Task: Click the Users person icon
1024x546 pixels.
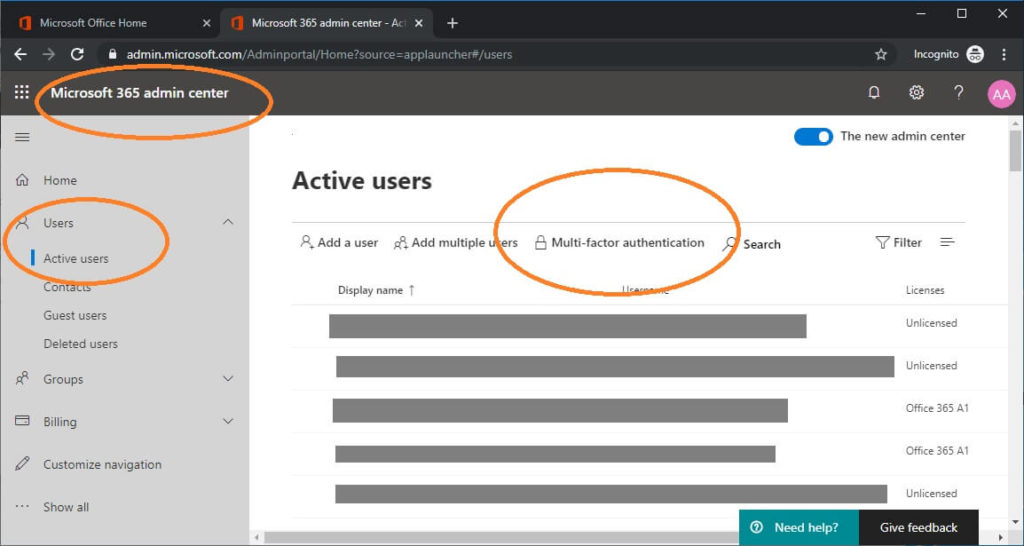Action: [x=22, y=222]
